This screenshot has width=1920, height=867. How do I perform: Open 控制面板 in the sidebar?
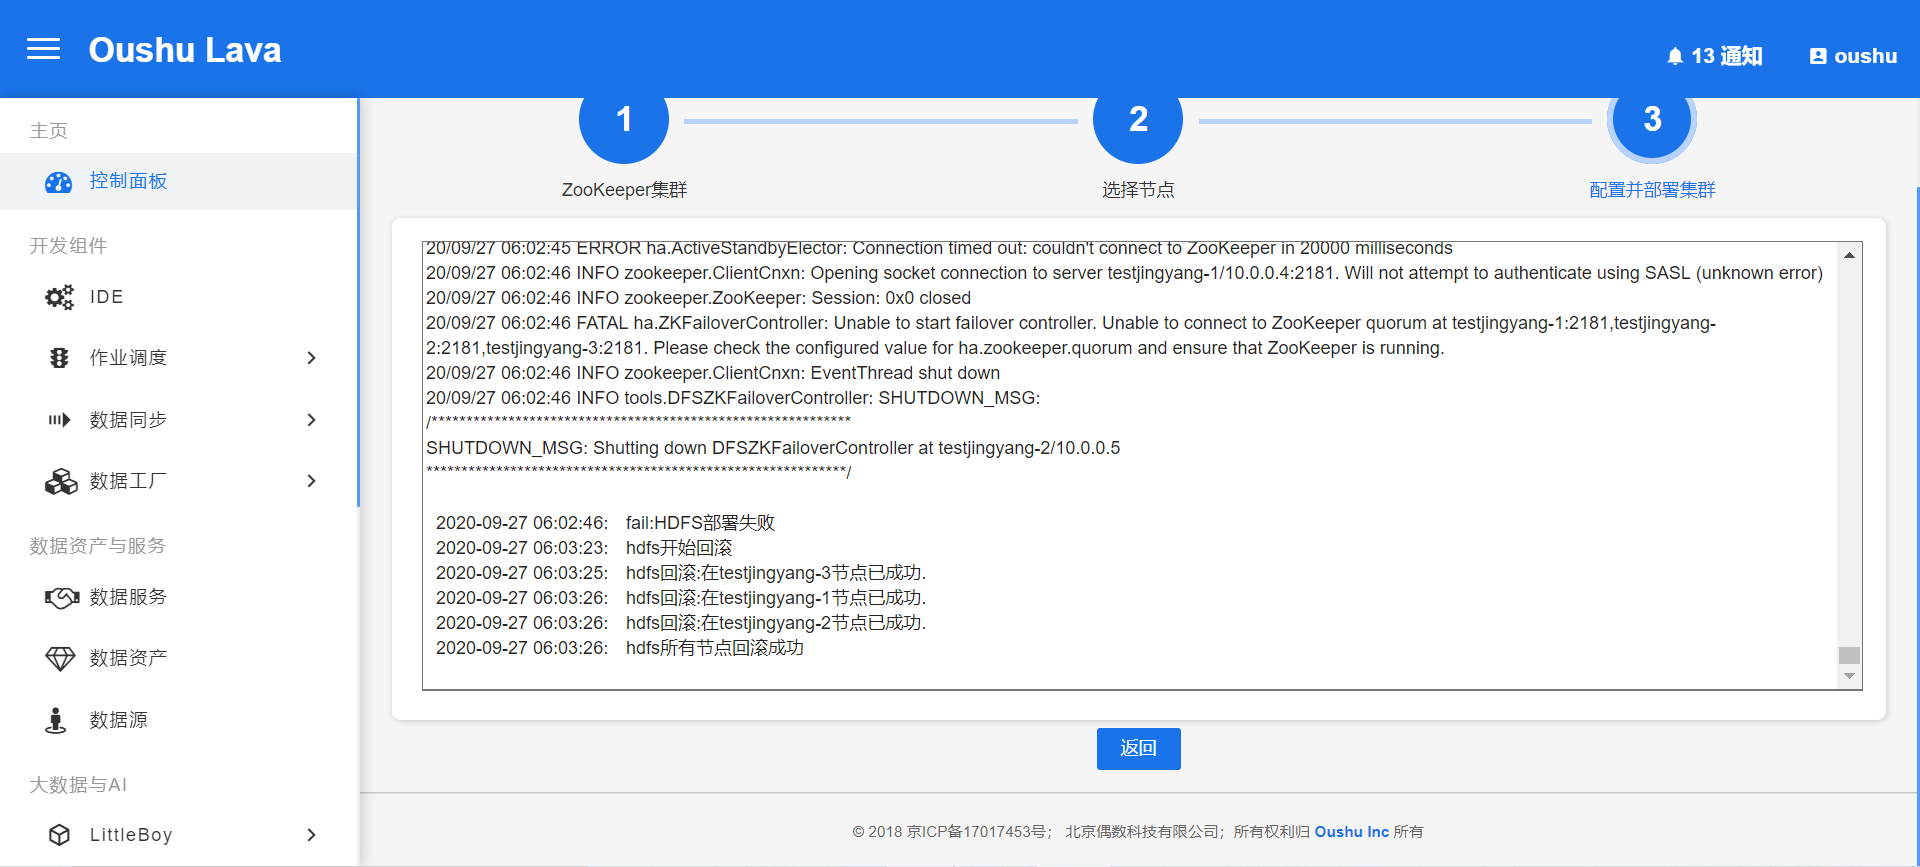pyautogui.click(x=179, y=181)
